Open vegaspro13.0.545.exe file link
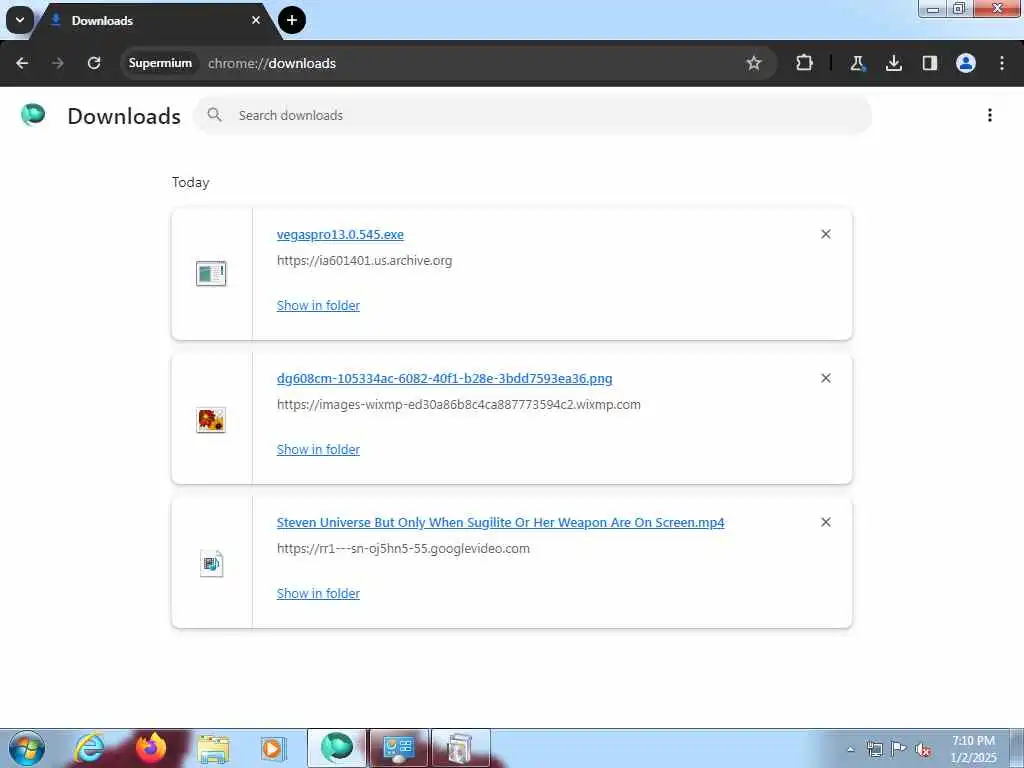The height and width of the screenshot is (768, 1024). click(340, 234)
